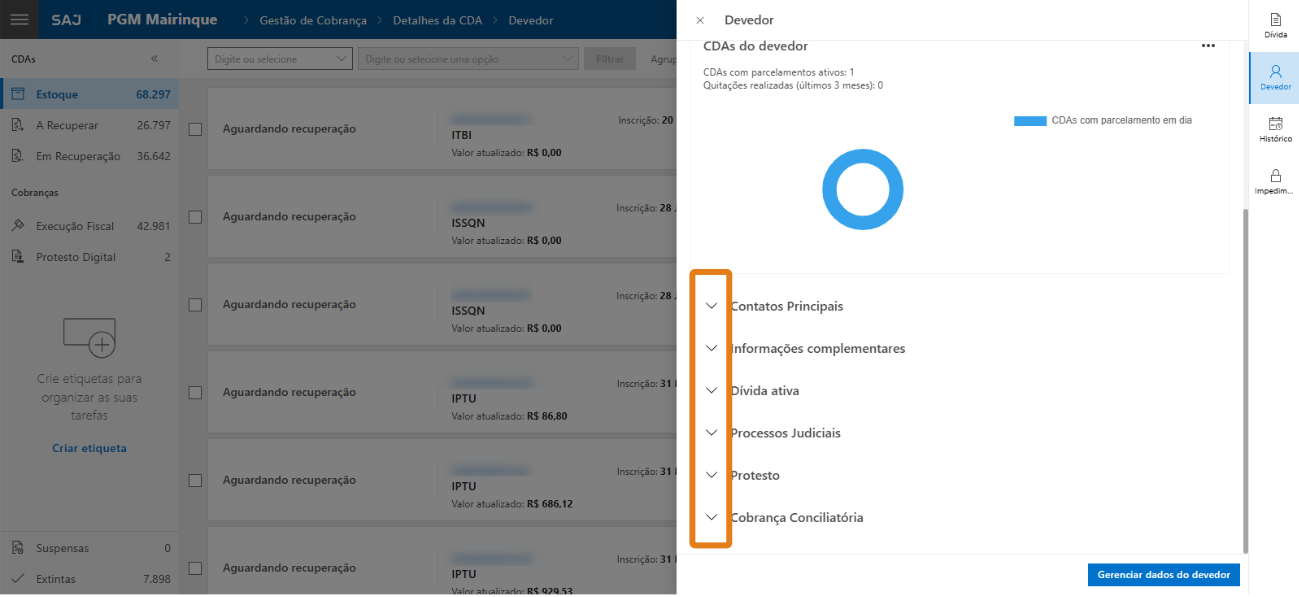Tick the IPTU R$ 686,12 row checkbox
This screenshot has width=1299, height=597.
point(196,481)
